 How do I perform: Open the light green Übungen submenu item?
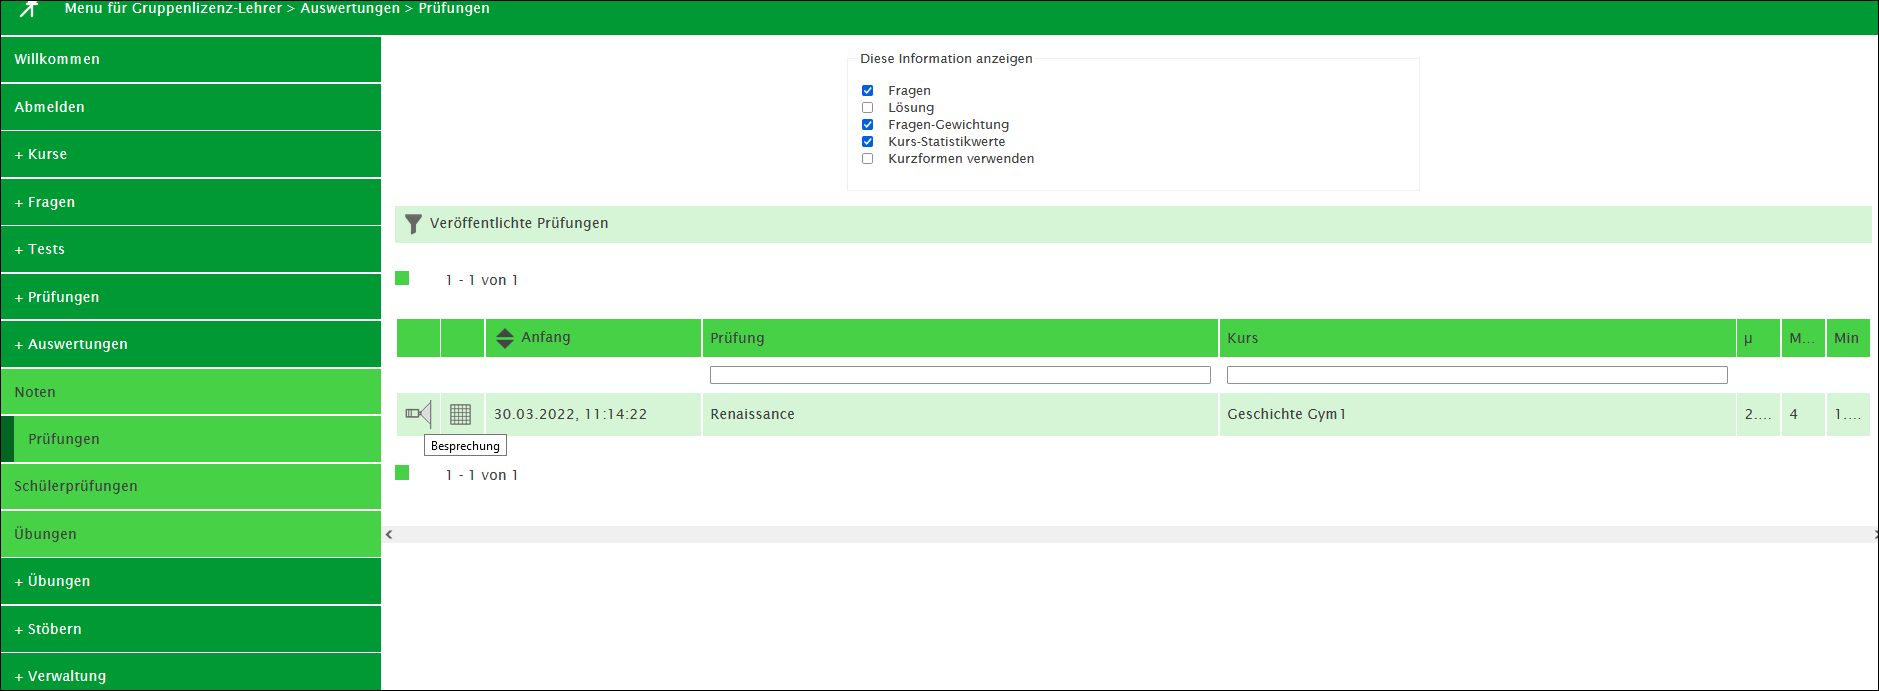click(191, 534)
